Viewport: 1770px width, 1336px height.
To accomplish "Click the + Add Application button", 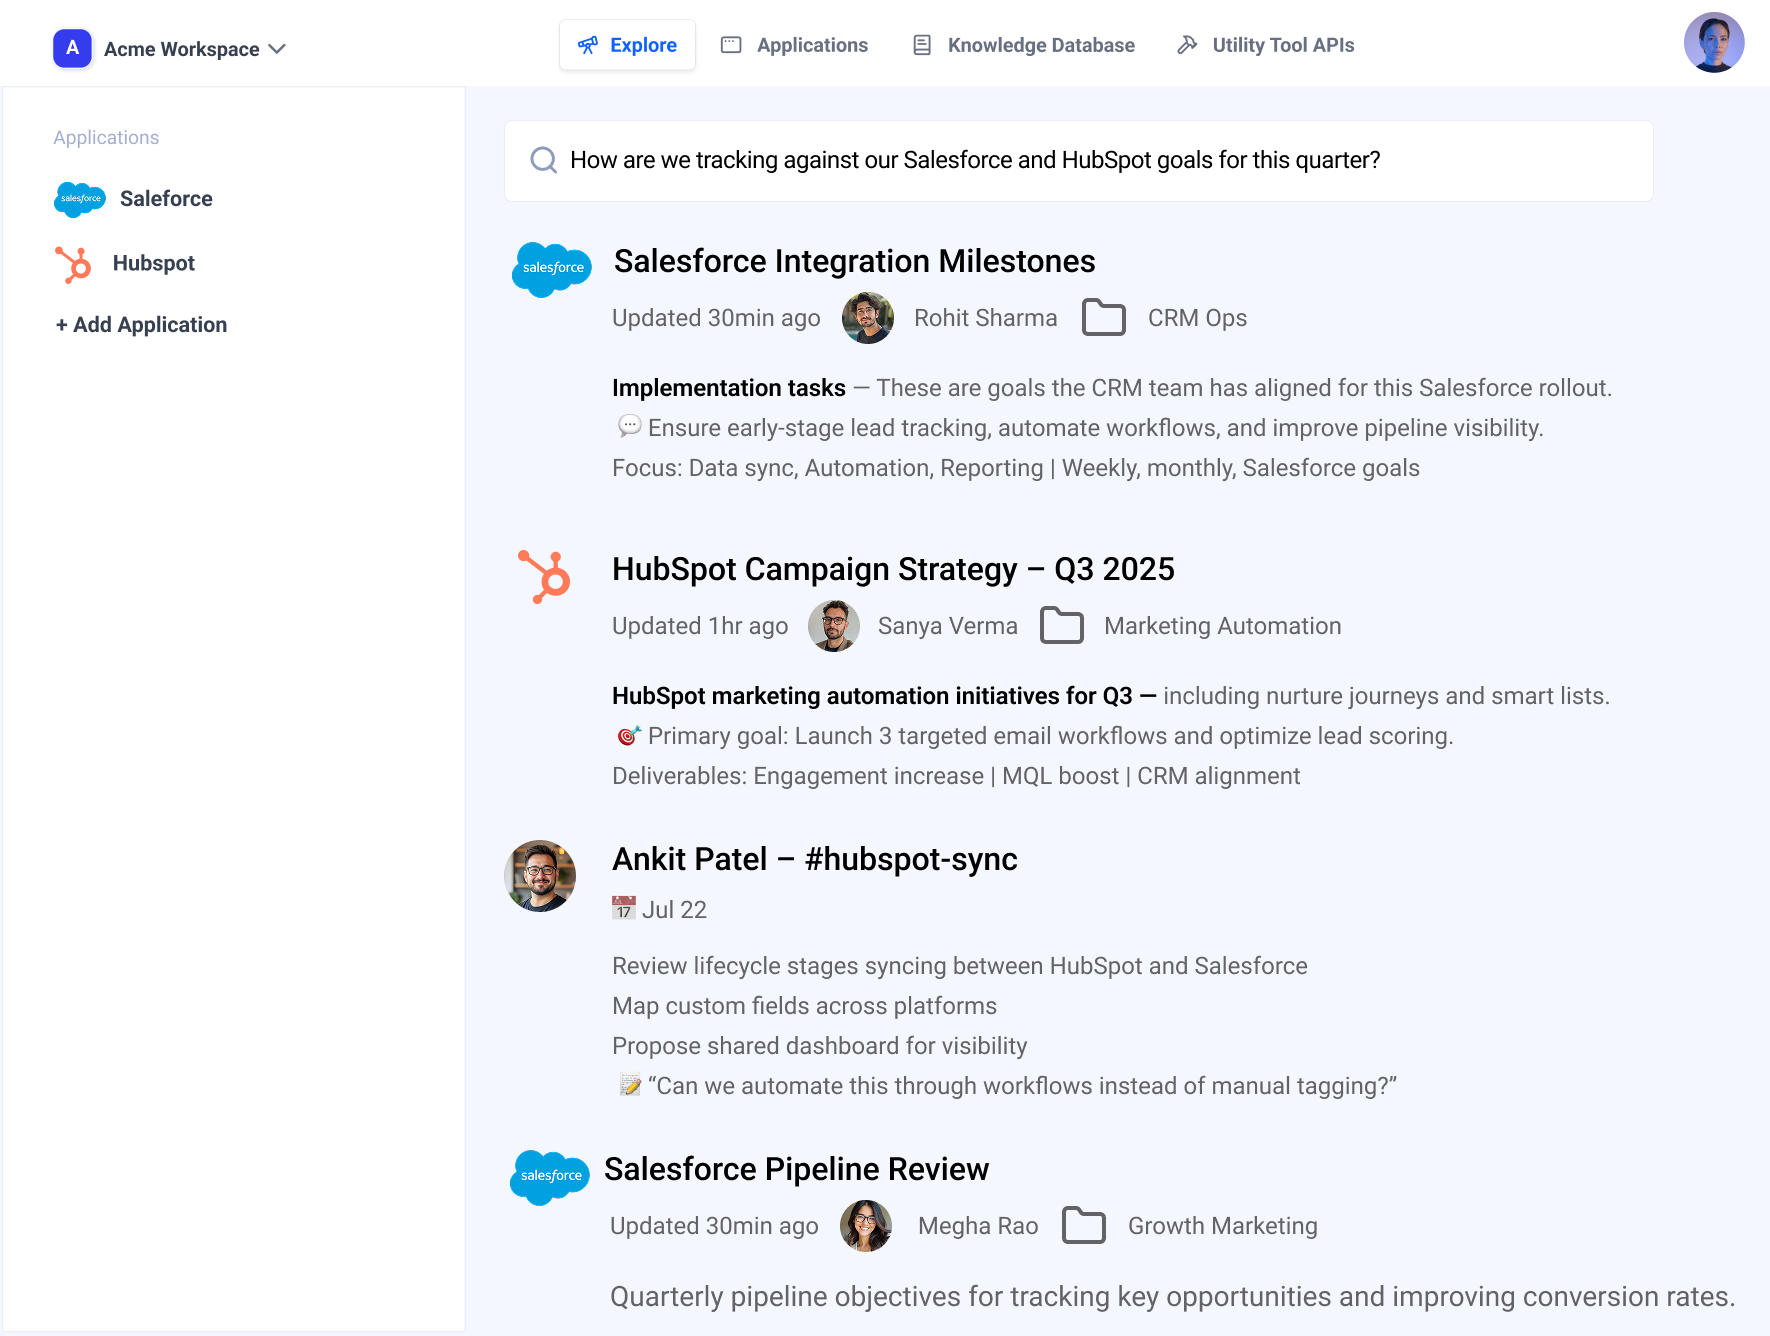I will pos(141,325).
